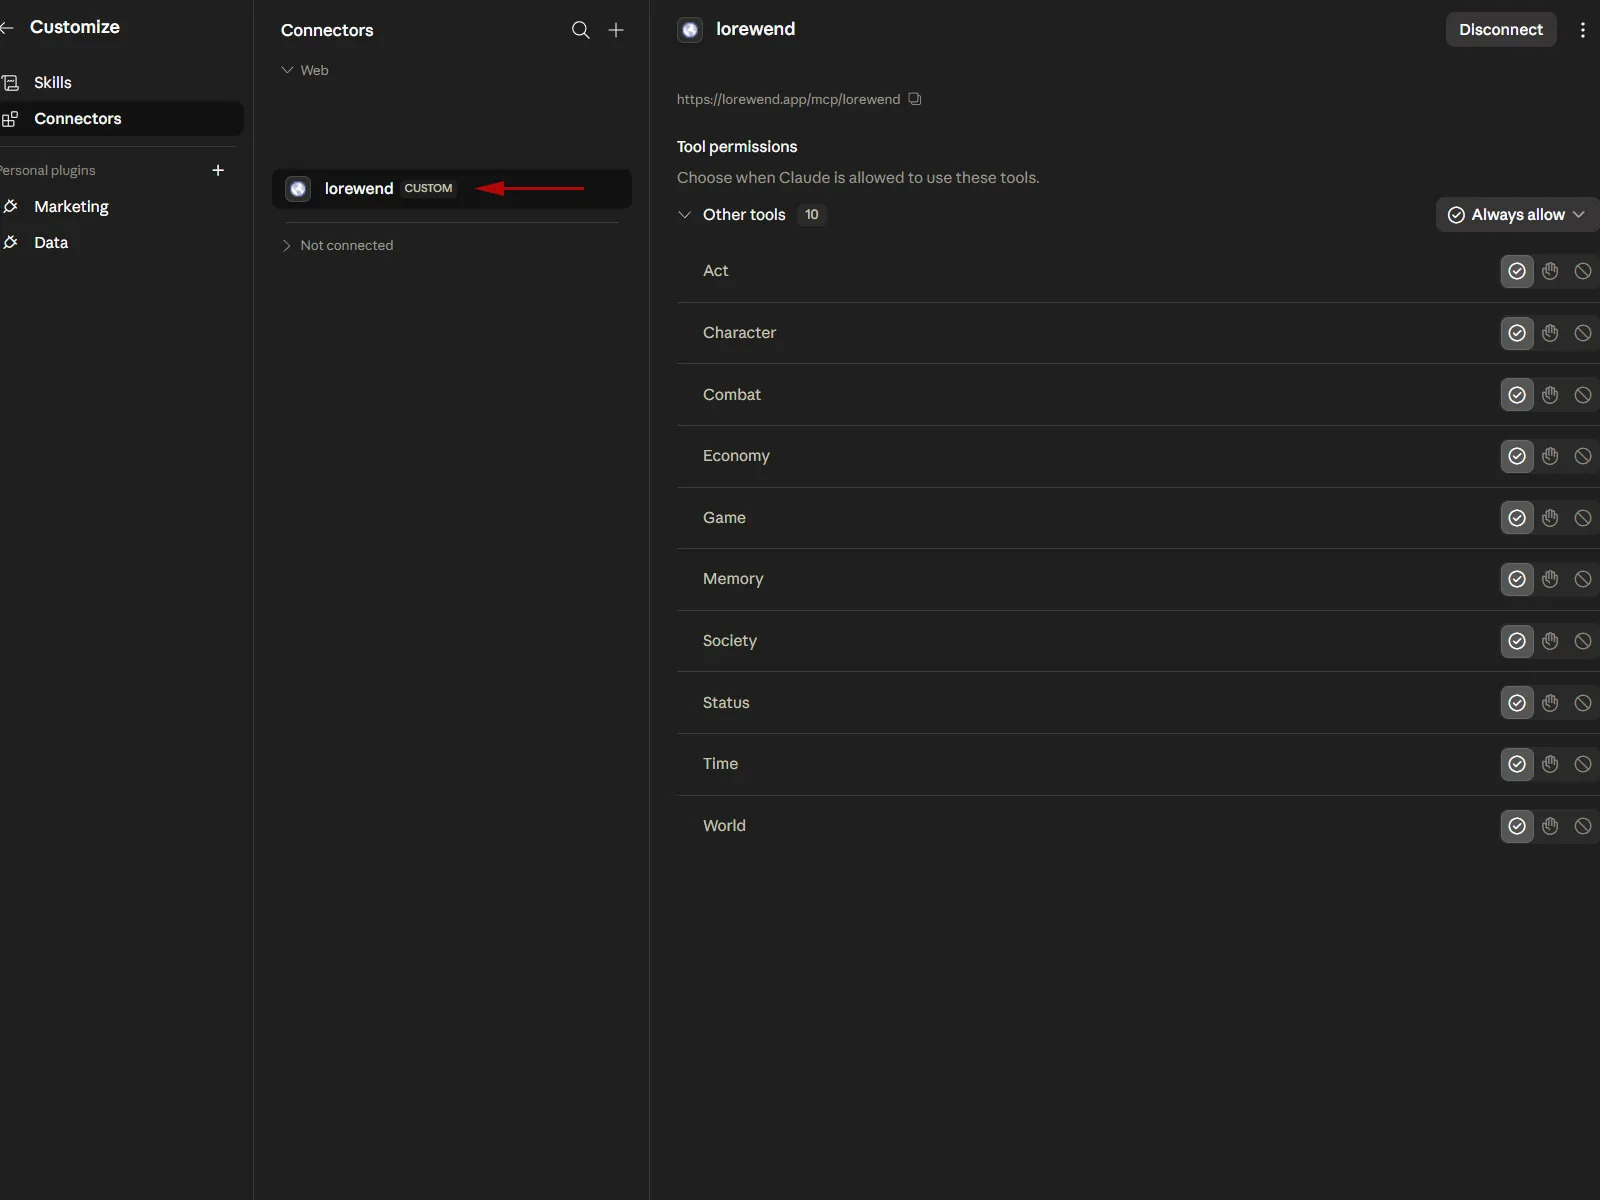This screenshot has height=1200, width=1600.
Task: Set Memory tool to always allow
Action: (x=1517, y=579)
